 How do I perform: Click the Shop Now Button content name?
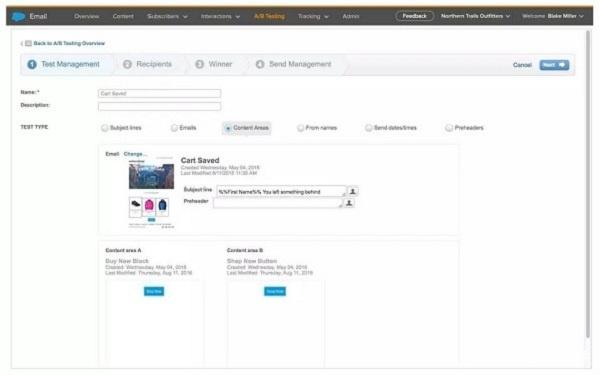252,261
